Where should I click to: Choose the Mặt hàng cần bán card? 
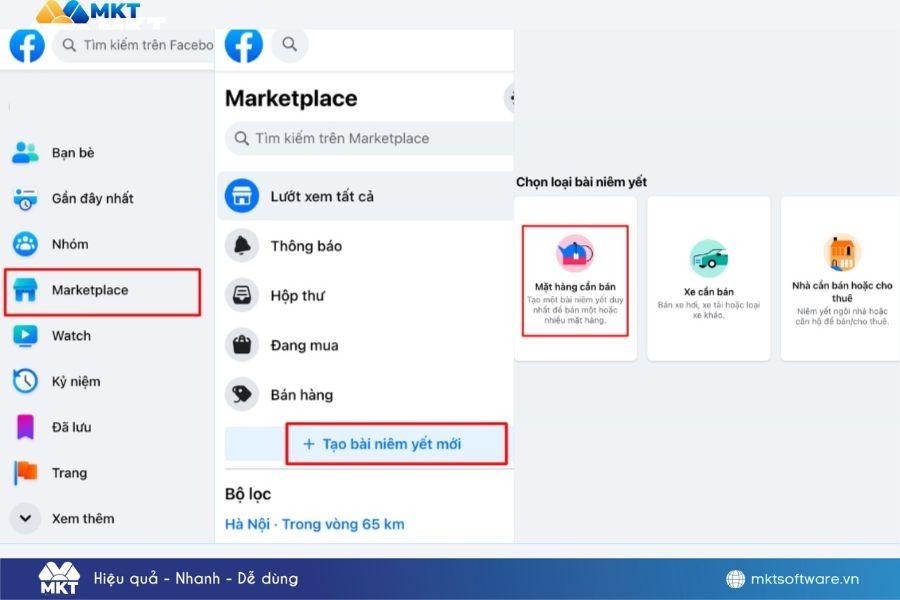pos(575,280)
